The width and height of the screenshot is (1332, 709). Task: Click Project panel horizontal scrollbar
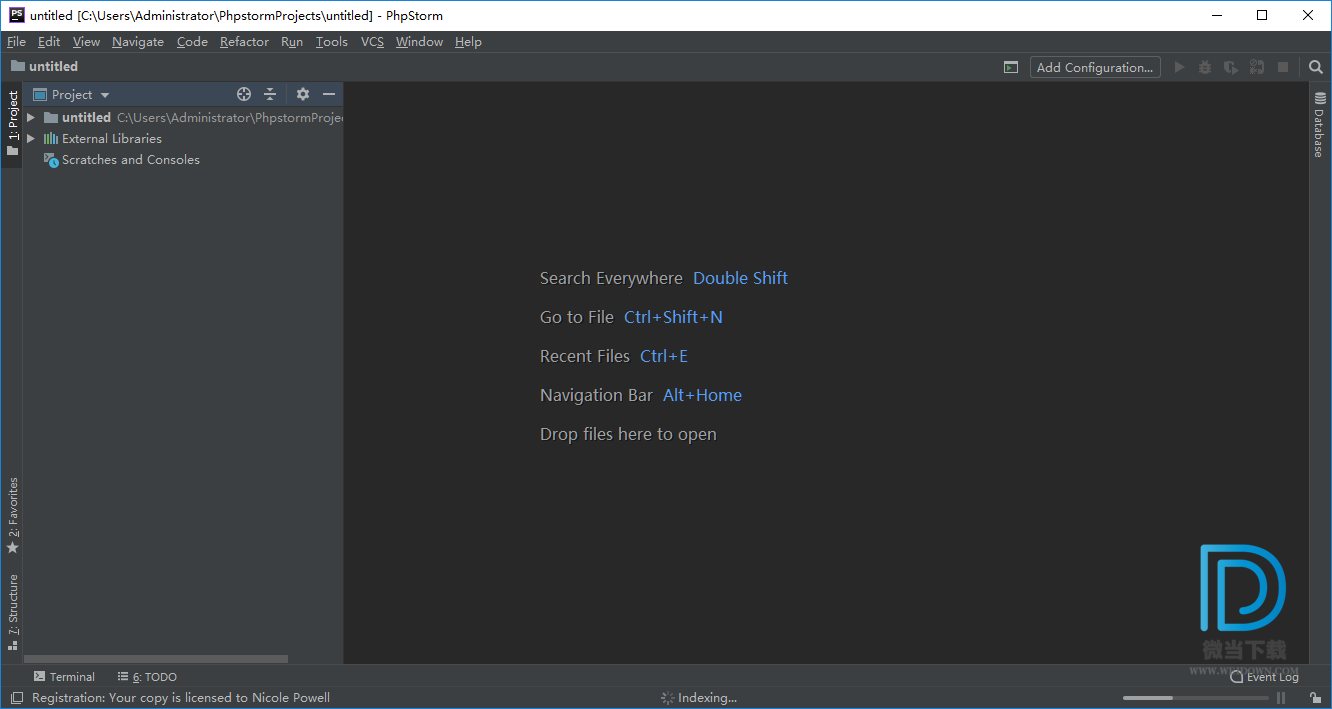point(156,659)
